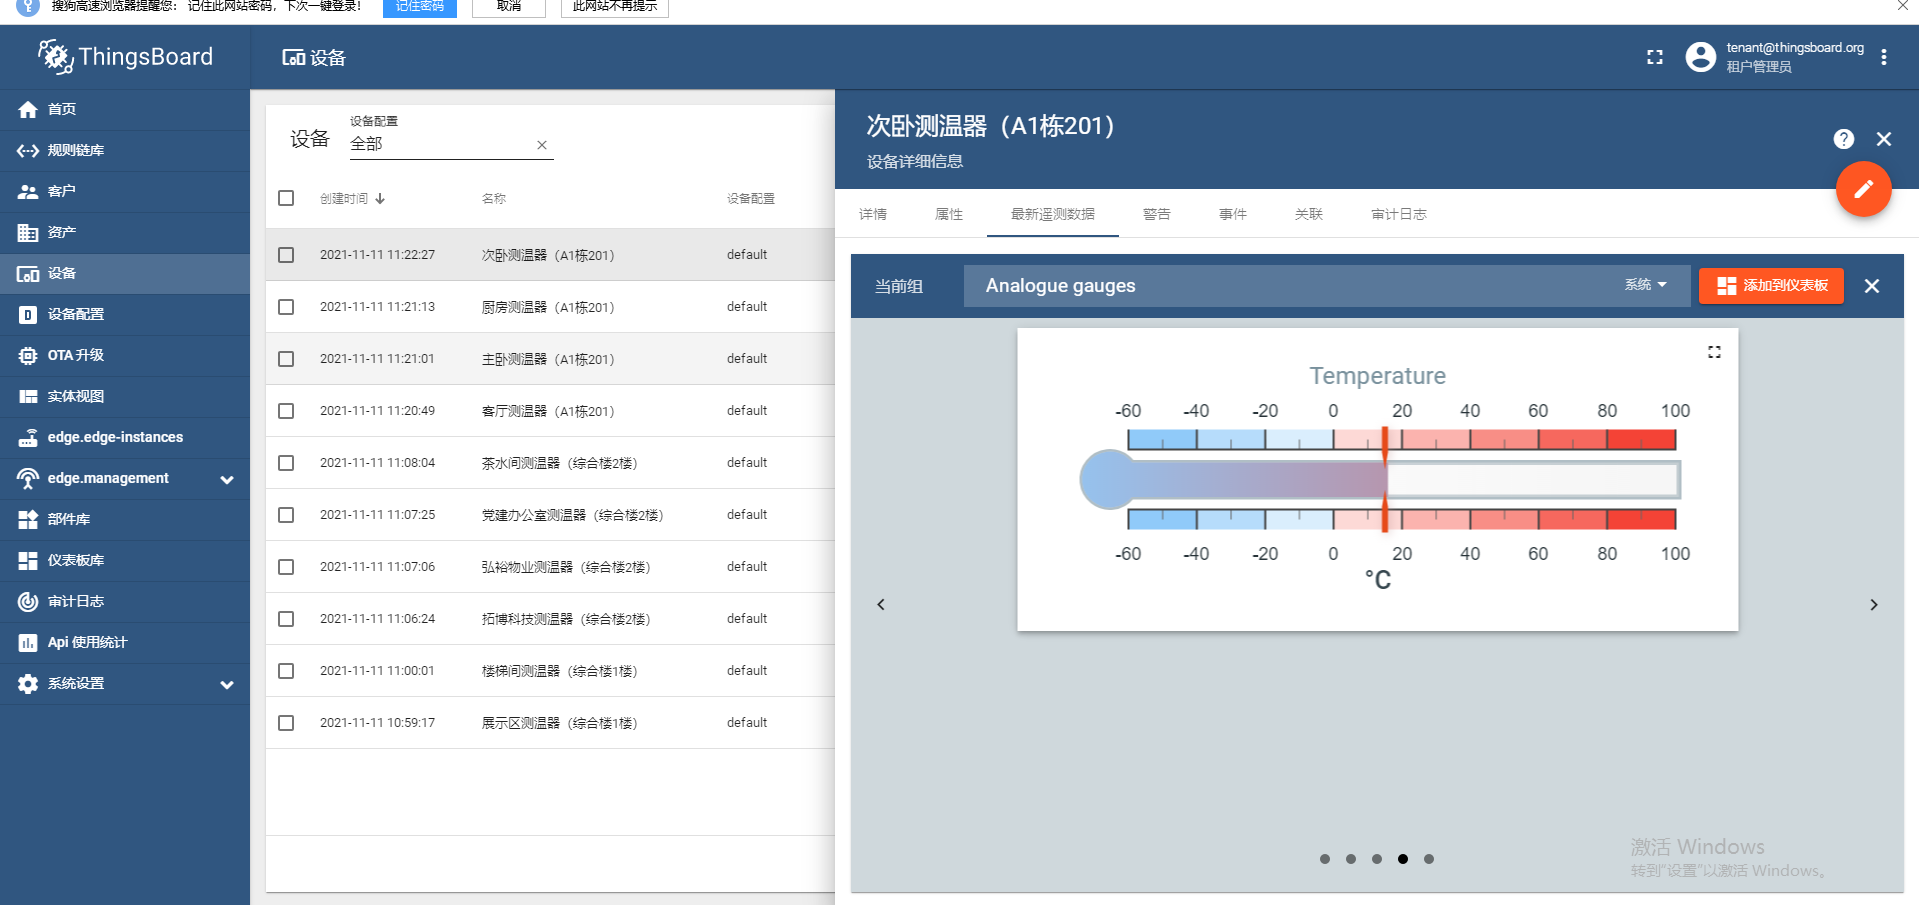Click the 添加到仪表板 button
The image size is (1919, 905).
coord(1771,286)
